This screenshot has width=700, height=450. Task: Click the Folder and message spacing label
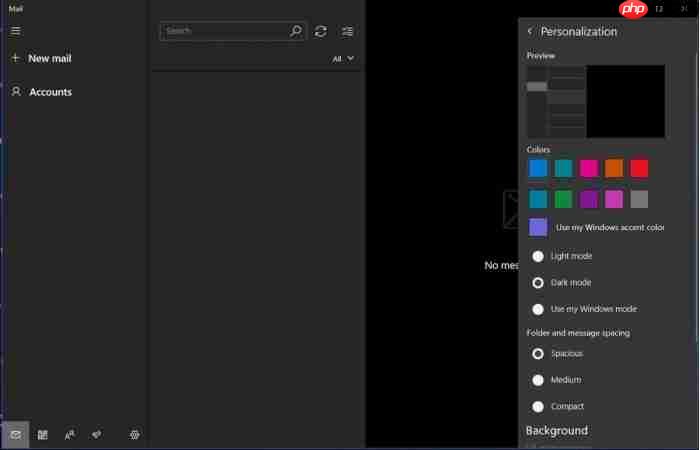[578, 333]
